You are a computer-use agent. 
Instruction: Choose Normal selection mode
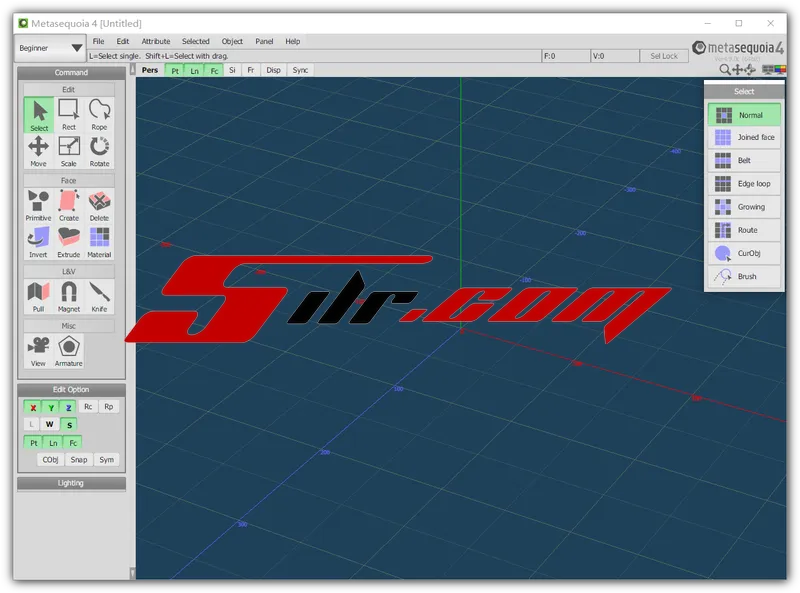(x=744, y=115)
